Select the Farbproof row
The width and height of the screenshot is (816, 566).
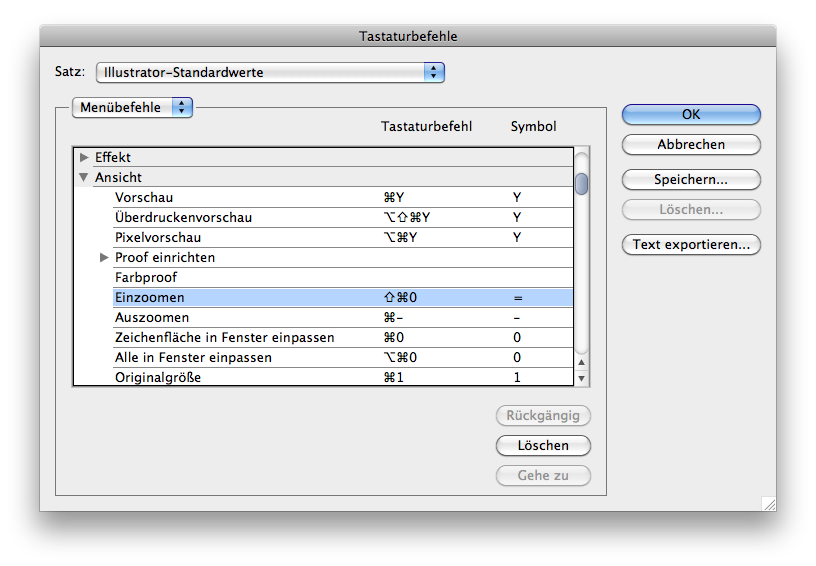pos(145,277)
